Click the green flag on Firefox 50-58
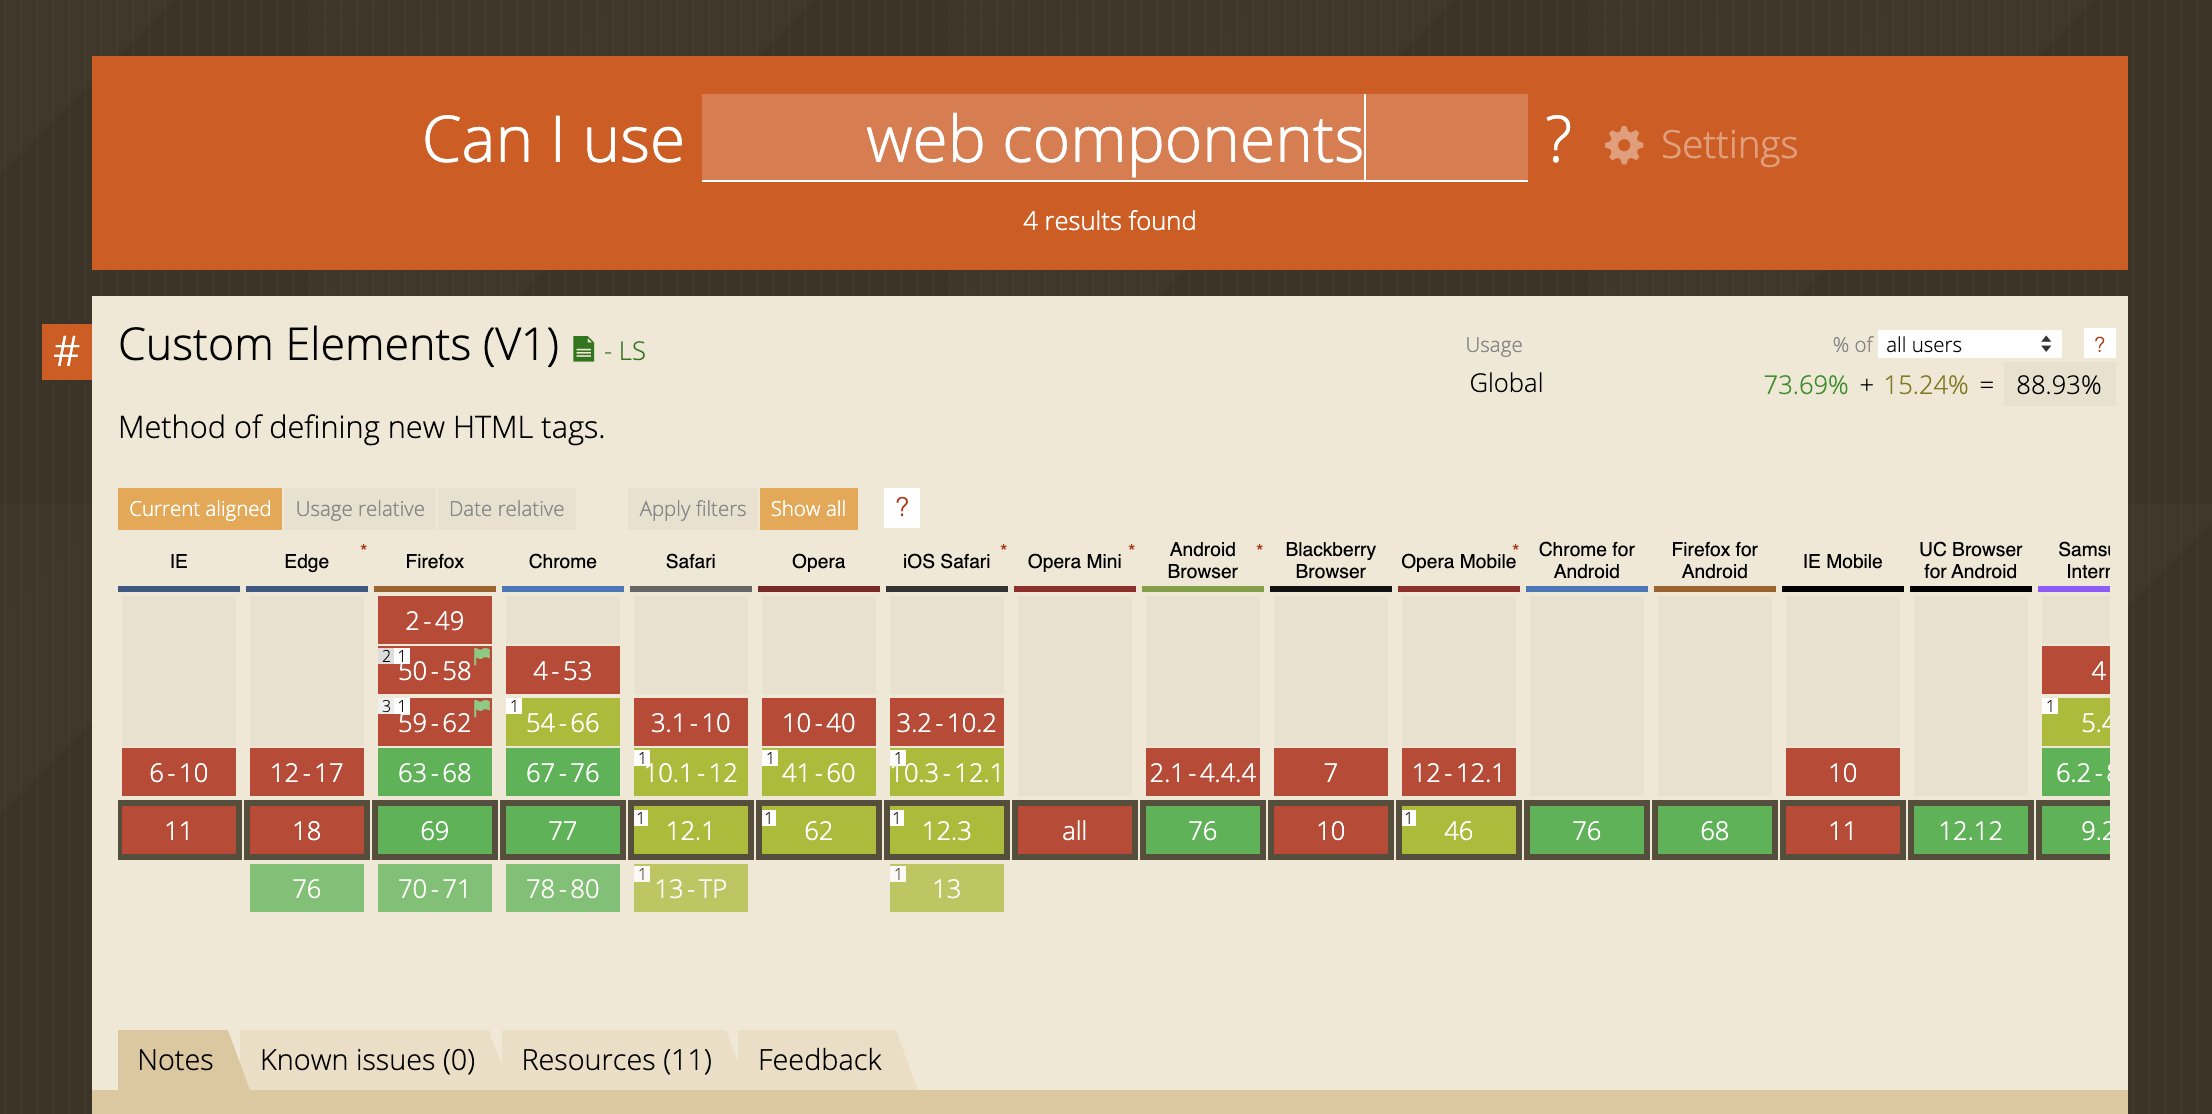2212x1114 pixels. 482,655
